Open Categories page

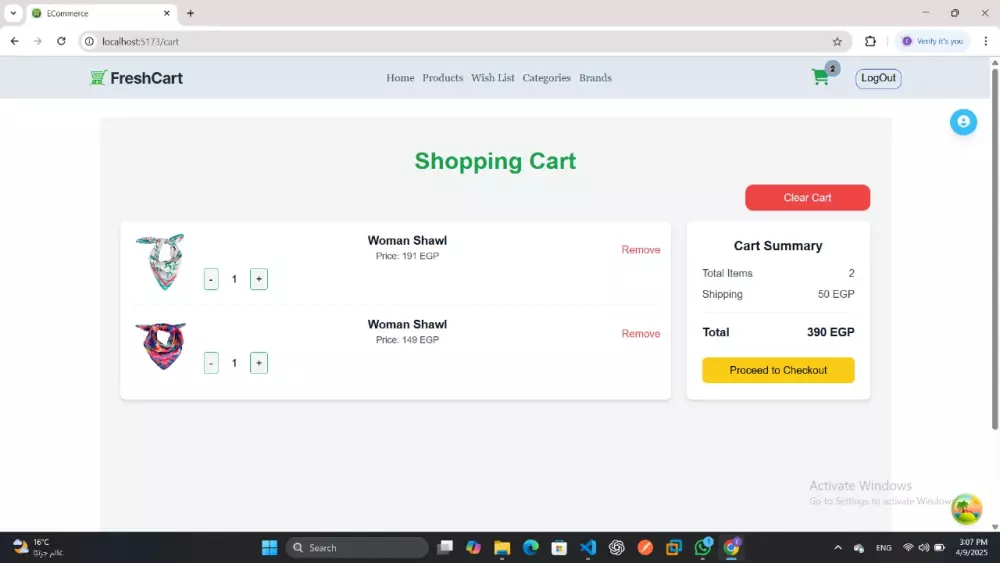coord(547,78)
